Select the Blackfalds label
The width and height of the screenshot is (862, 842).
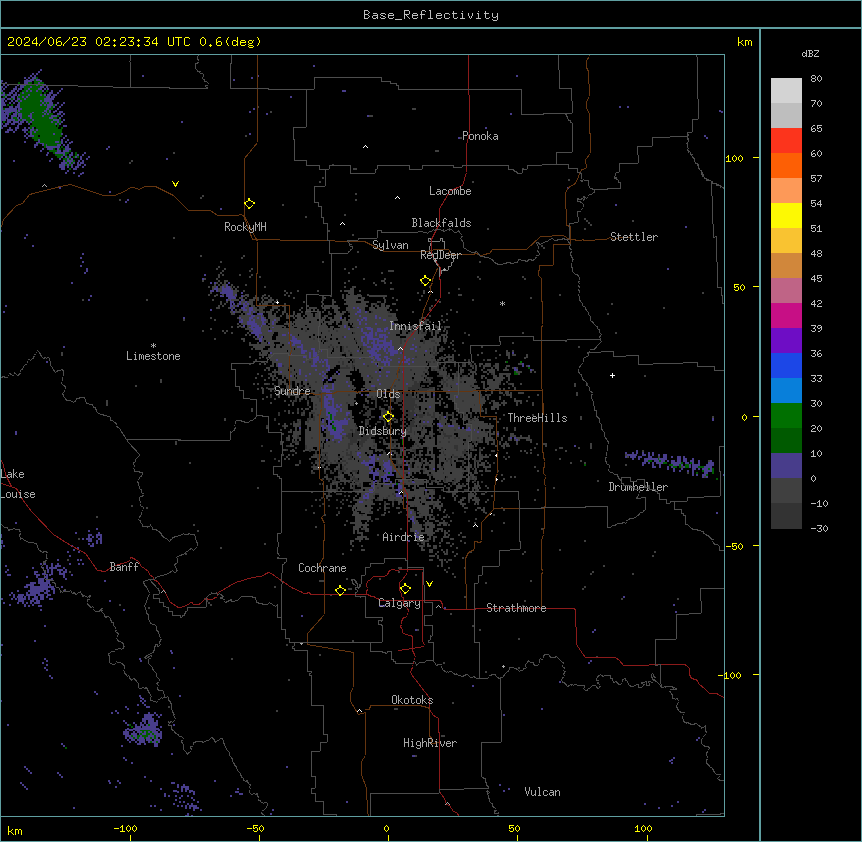tap(441, 223)
